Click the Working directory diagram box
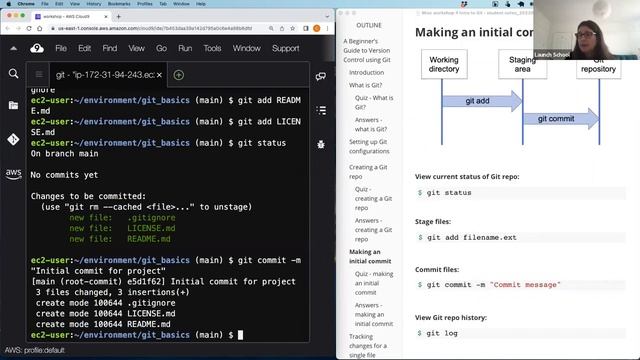 point(444,64)
